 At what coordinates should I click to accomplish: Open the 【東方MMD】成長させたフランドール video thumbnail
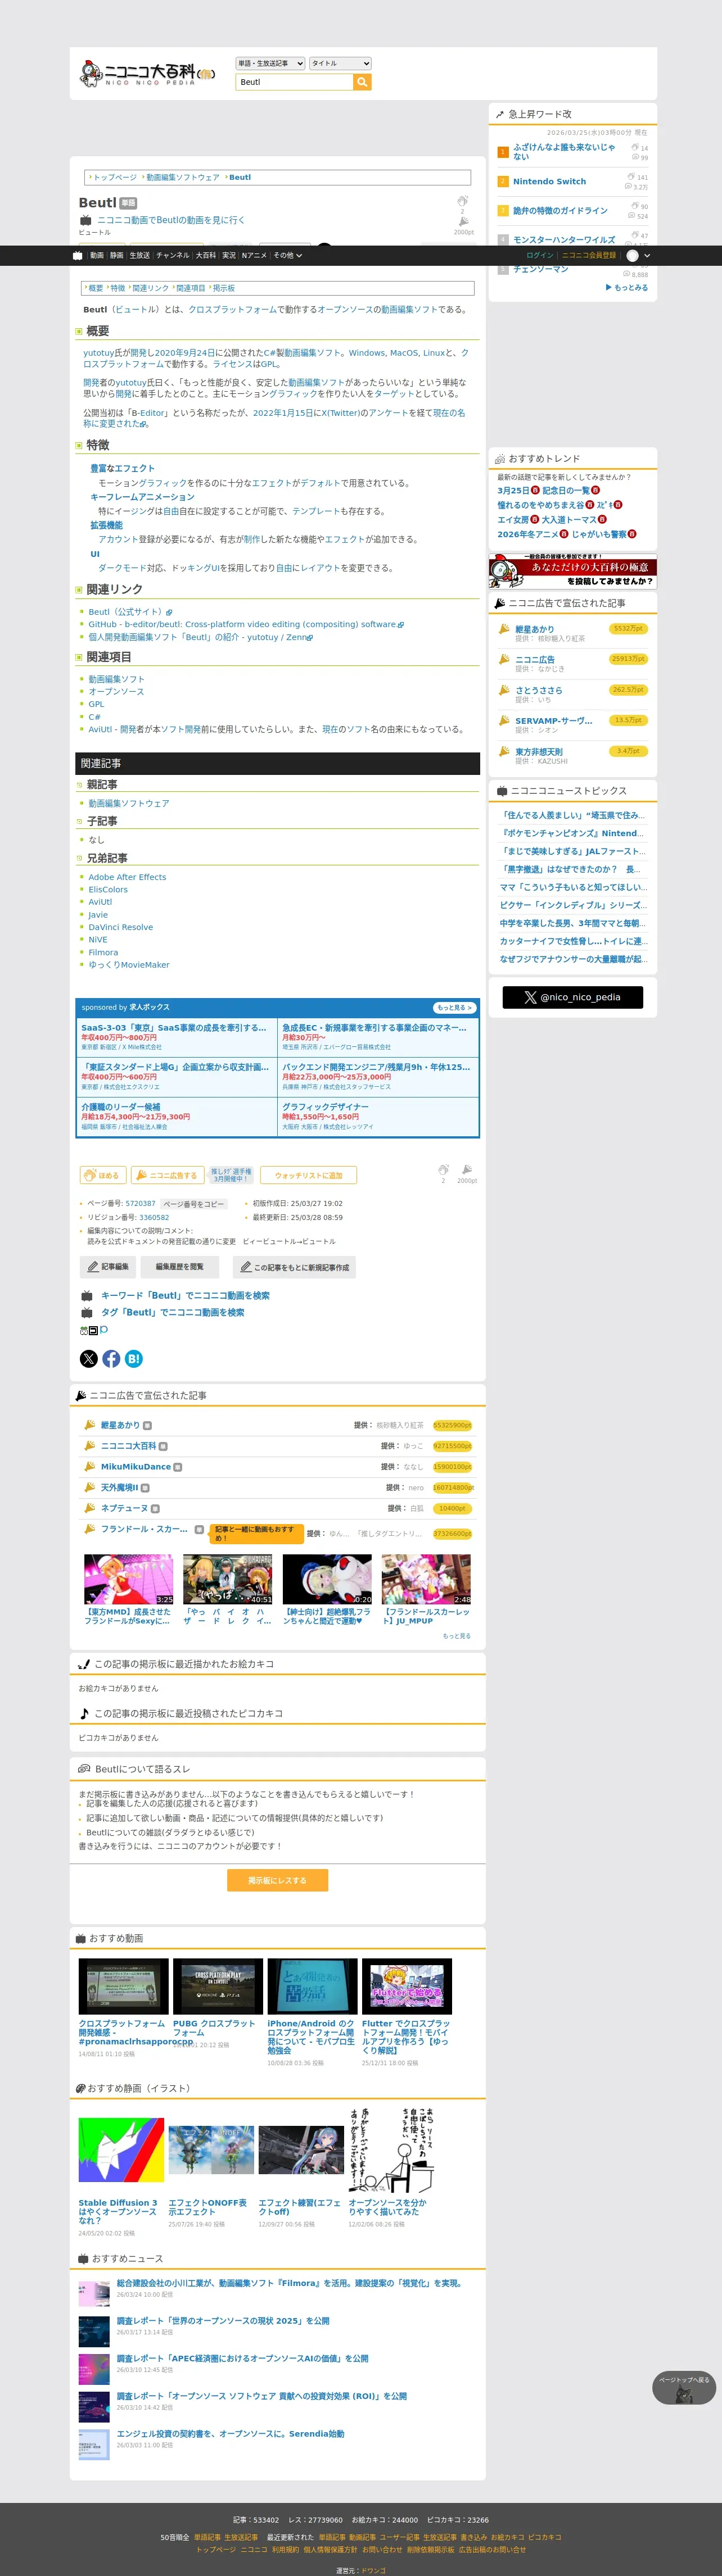[x=129, y=1580]
